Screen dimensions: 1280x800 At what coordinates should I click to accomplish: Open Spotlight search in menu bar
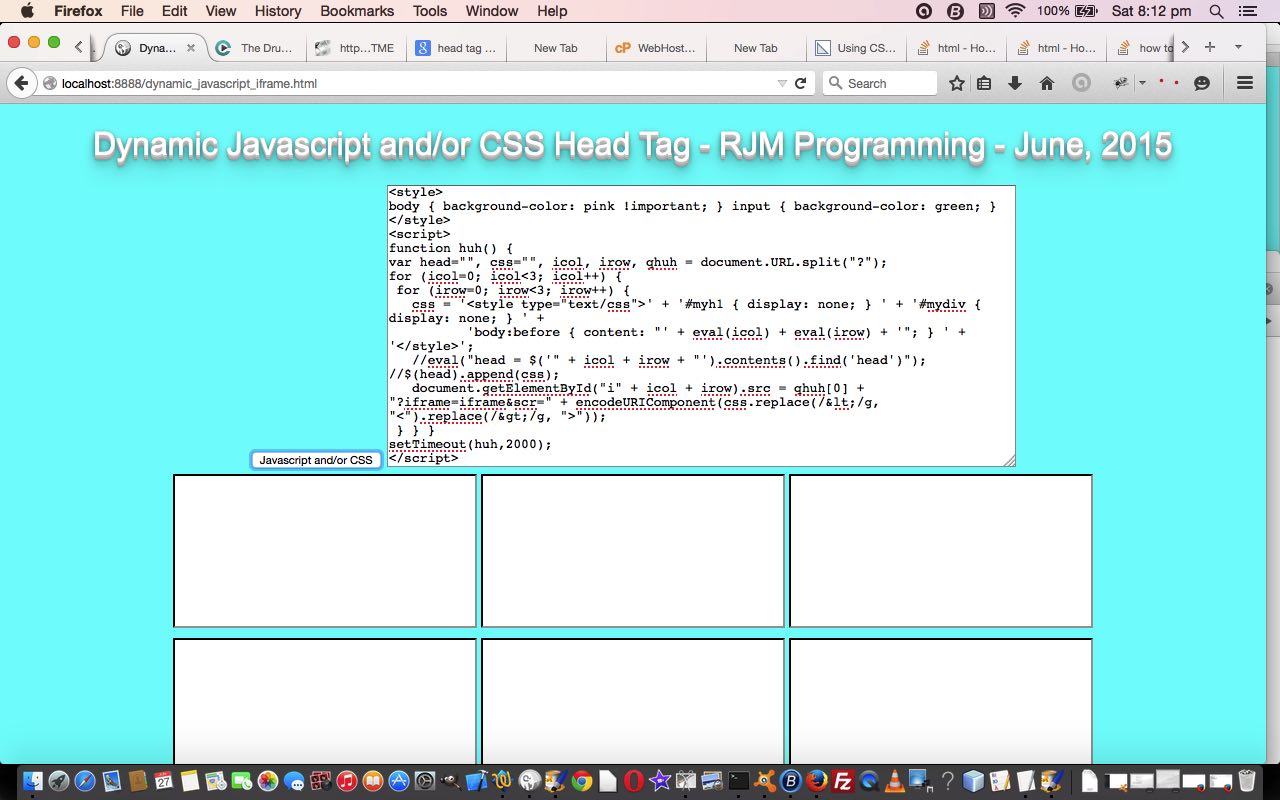pyautogui.click(x=1216, y=11)
